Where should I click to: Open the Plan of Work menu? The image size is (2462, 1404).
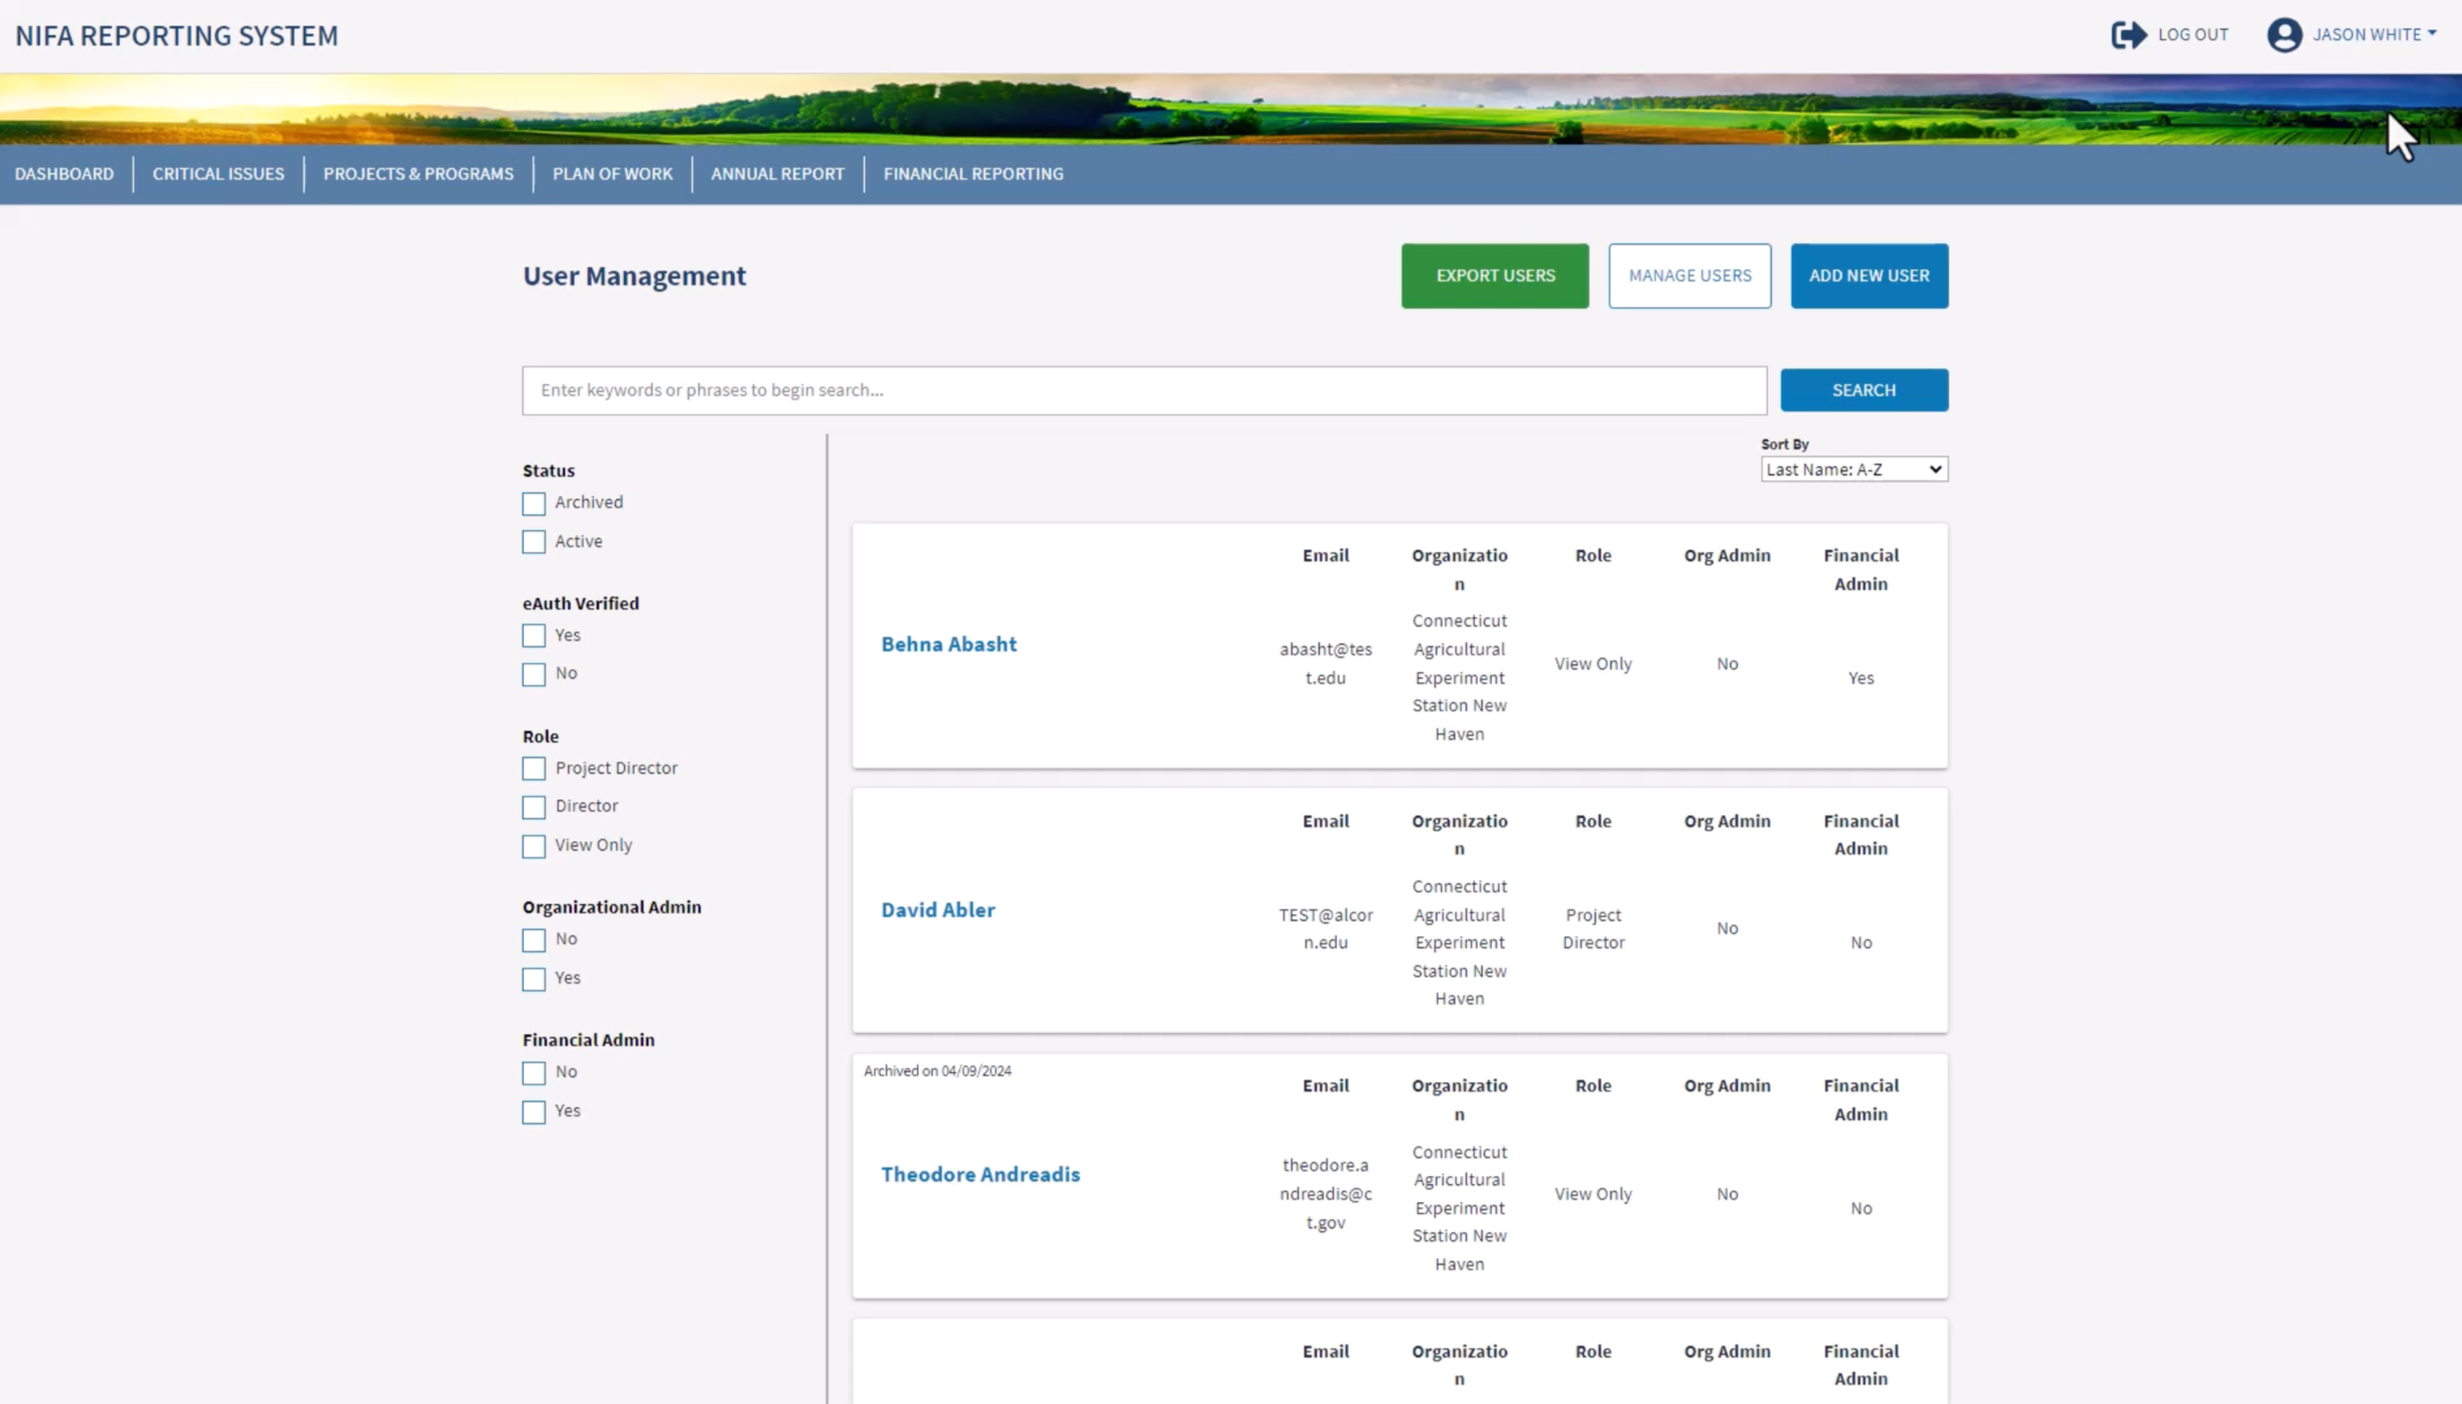click(612, 174)
